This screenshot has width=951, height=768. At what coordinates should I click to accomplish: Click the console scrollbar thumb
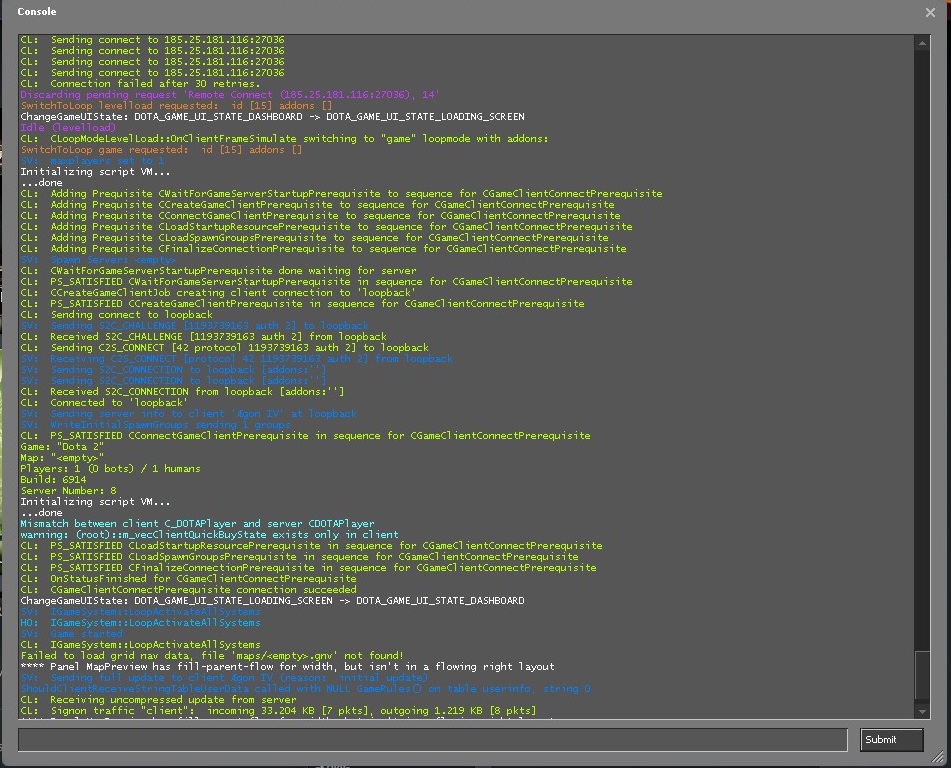[x=923, y=677]
